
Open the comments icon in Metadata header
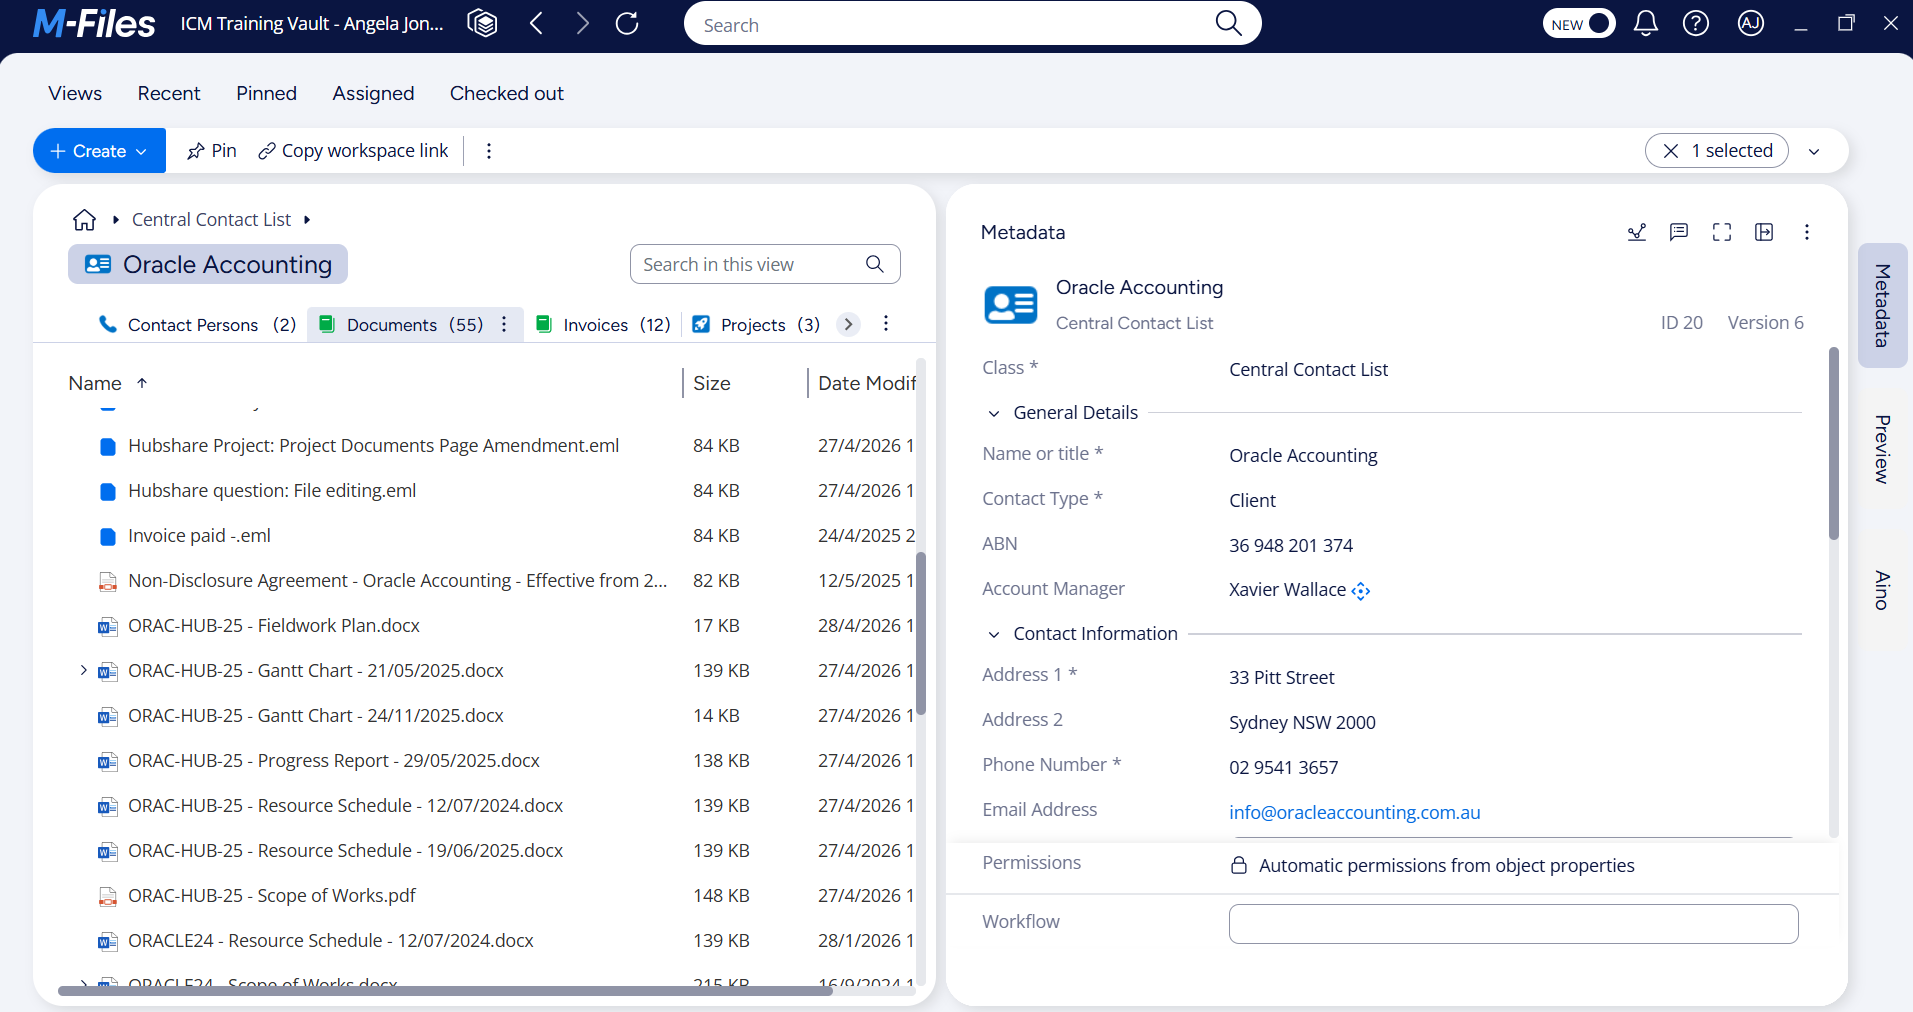[x=1679, y=232]
